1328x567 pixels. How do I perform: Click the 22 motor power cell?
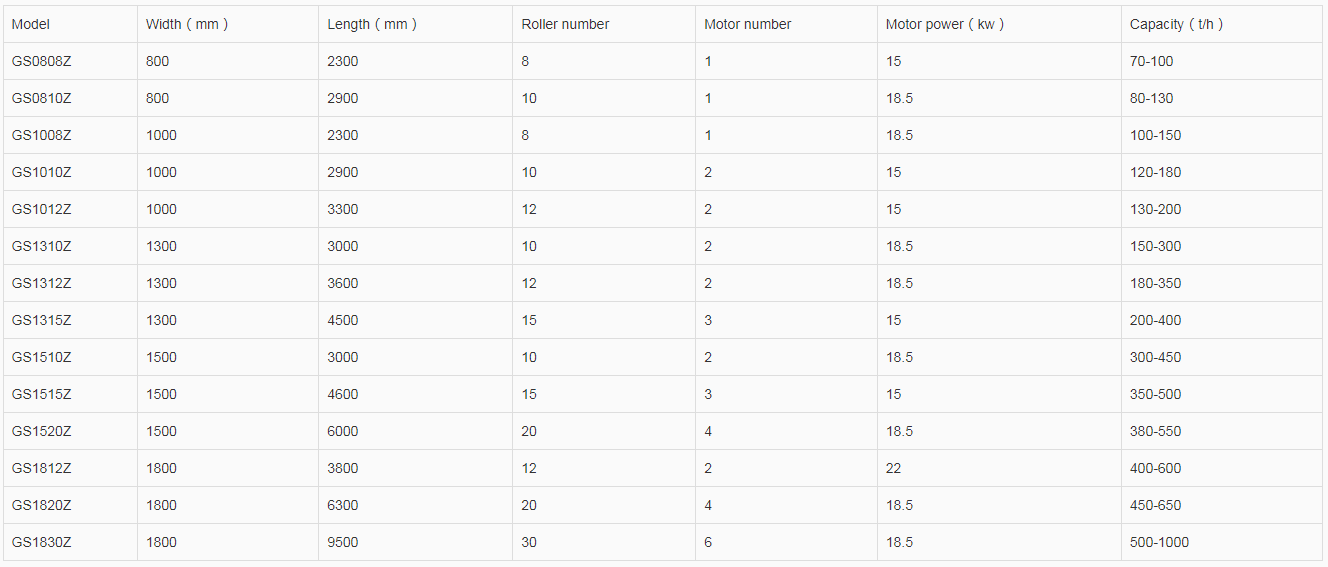tap(893, 468)
